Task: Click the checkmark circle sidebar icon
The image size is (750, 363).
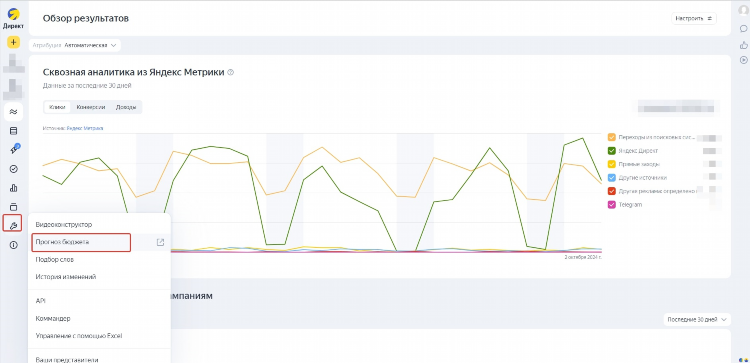Action: click(x=13, y=169)
